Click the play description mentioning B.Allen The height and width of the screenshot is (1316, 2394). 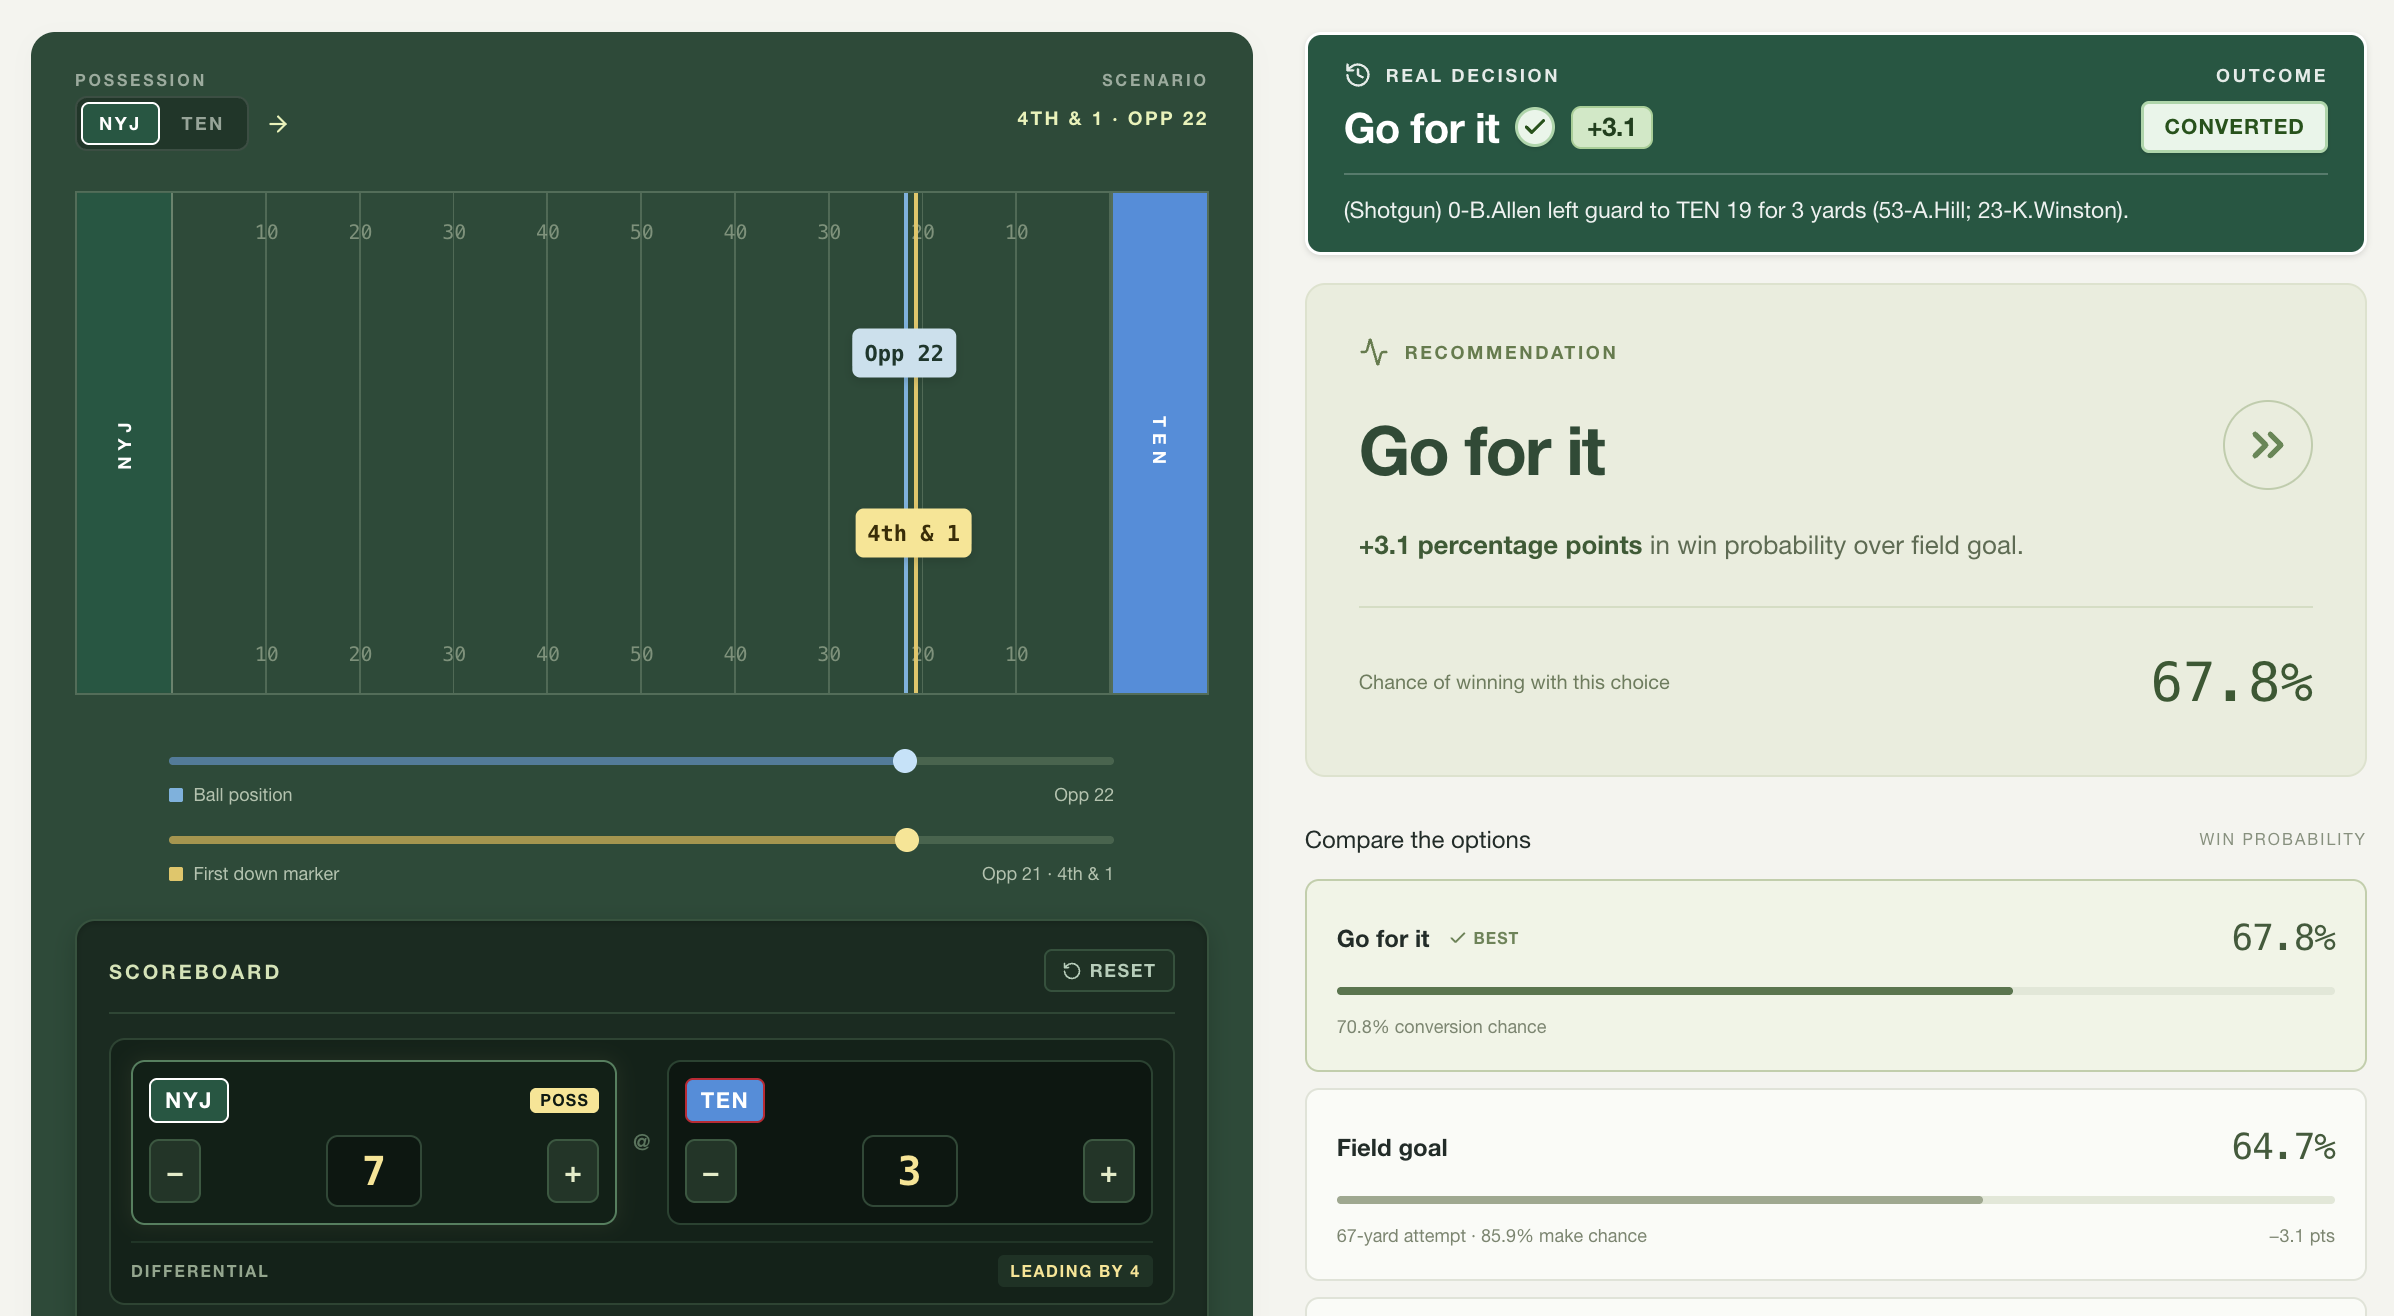[x=1736, y=210]
